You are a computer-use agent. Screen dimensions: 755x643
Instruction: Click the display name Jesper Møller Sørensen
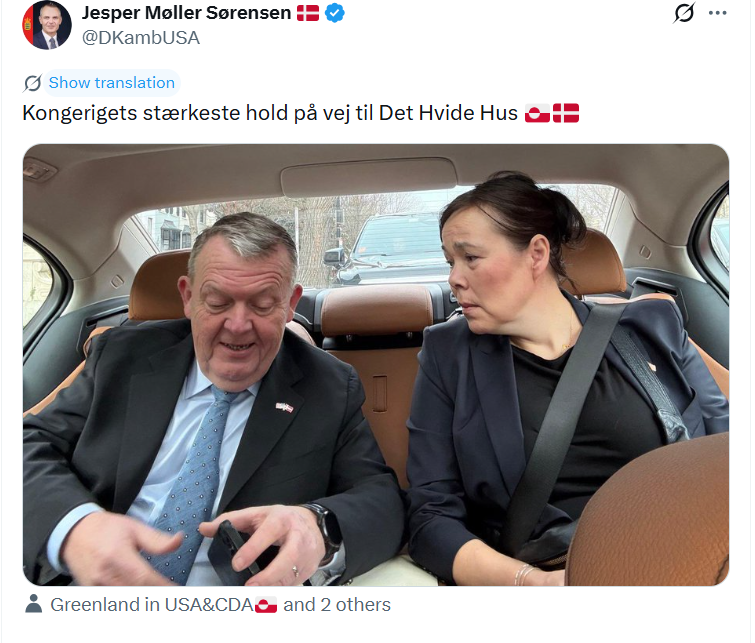pyautogui.click(x=186, y=13)
